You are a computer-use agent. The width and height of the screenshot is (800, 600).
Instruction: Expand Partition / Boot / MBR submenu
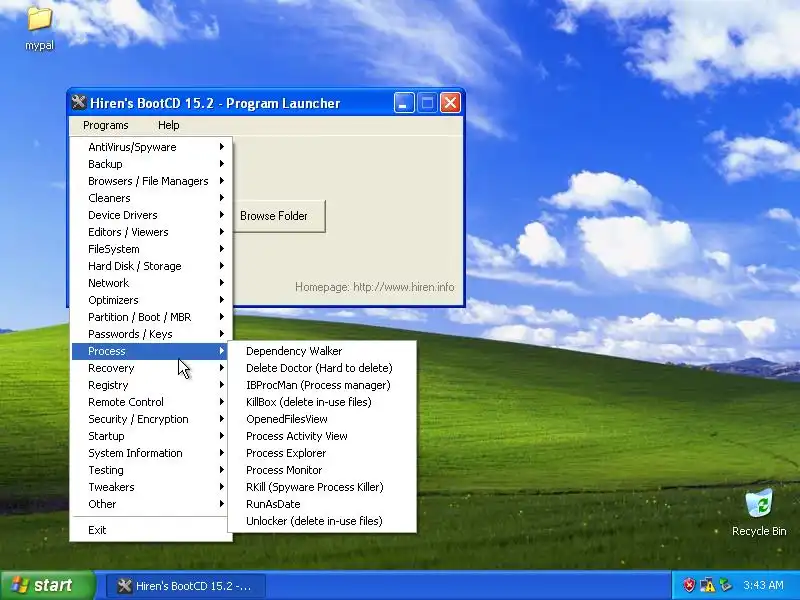(152, 317)
